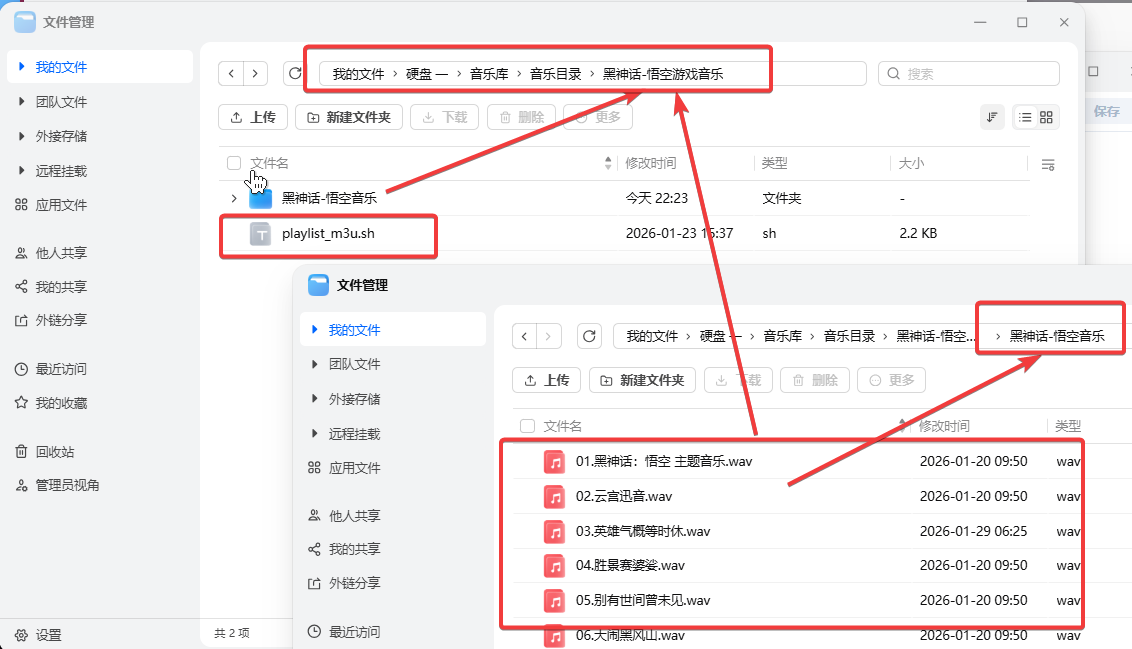Image resolution: width=1132 pixels, height=649 pixels.
Task: Refresh the front File Manager window
Action: 589,336
